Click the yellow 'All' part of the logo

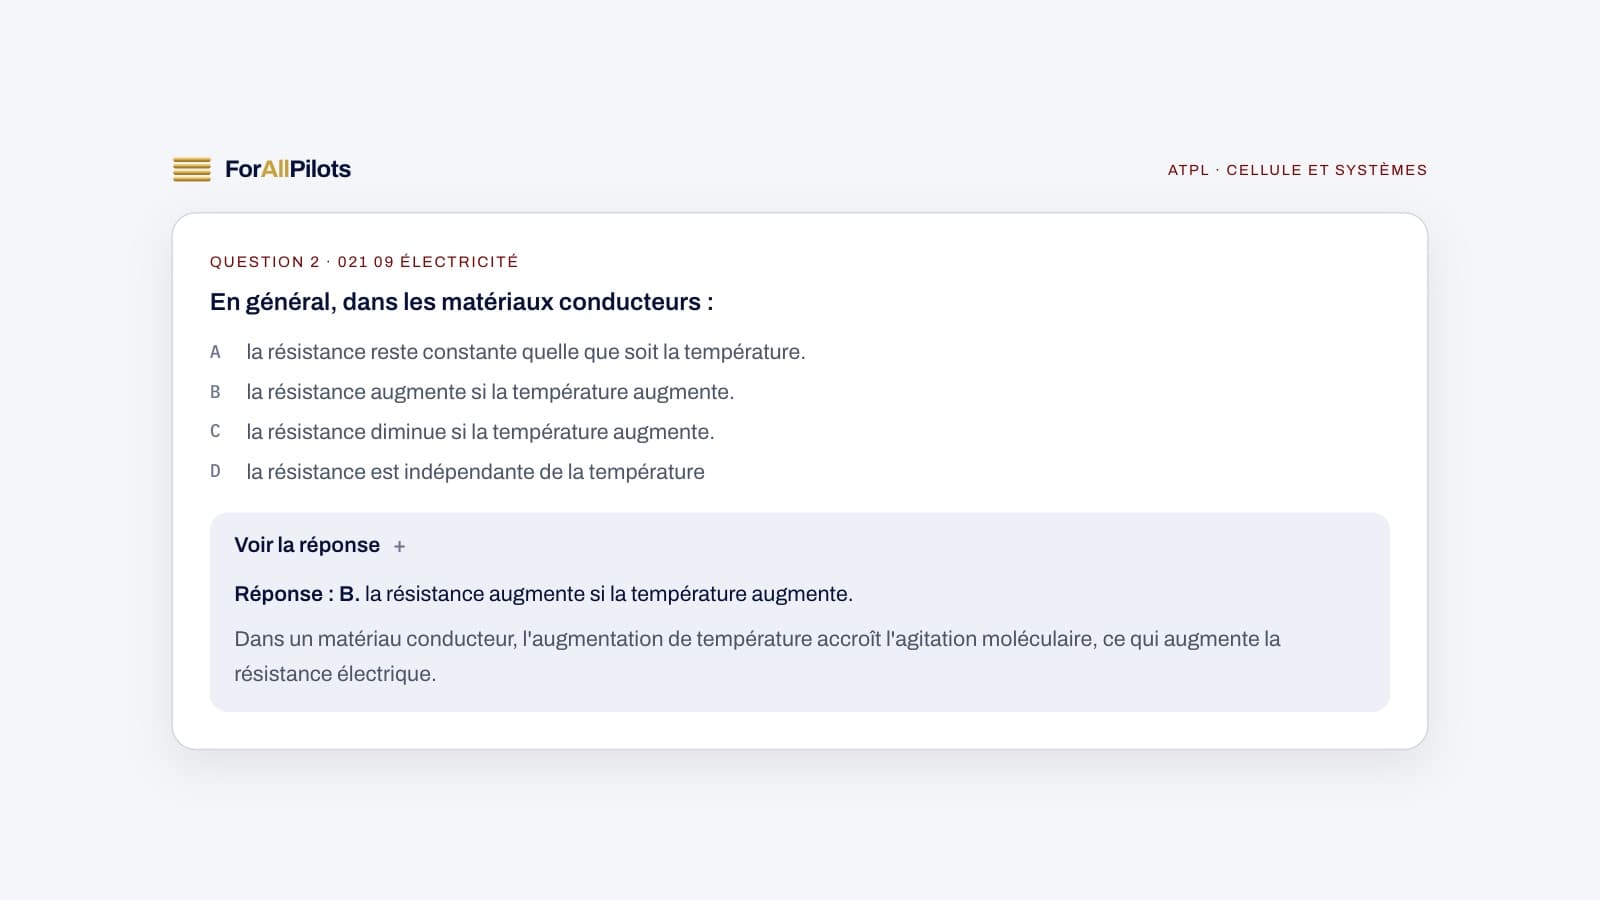(x=275, y=169)
